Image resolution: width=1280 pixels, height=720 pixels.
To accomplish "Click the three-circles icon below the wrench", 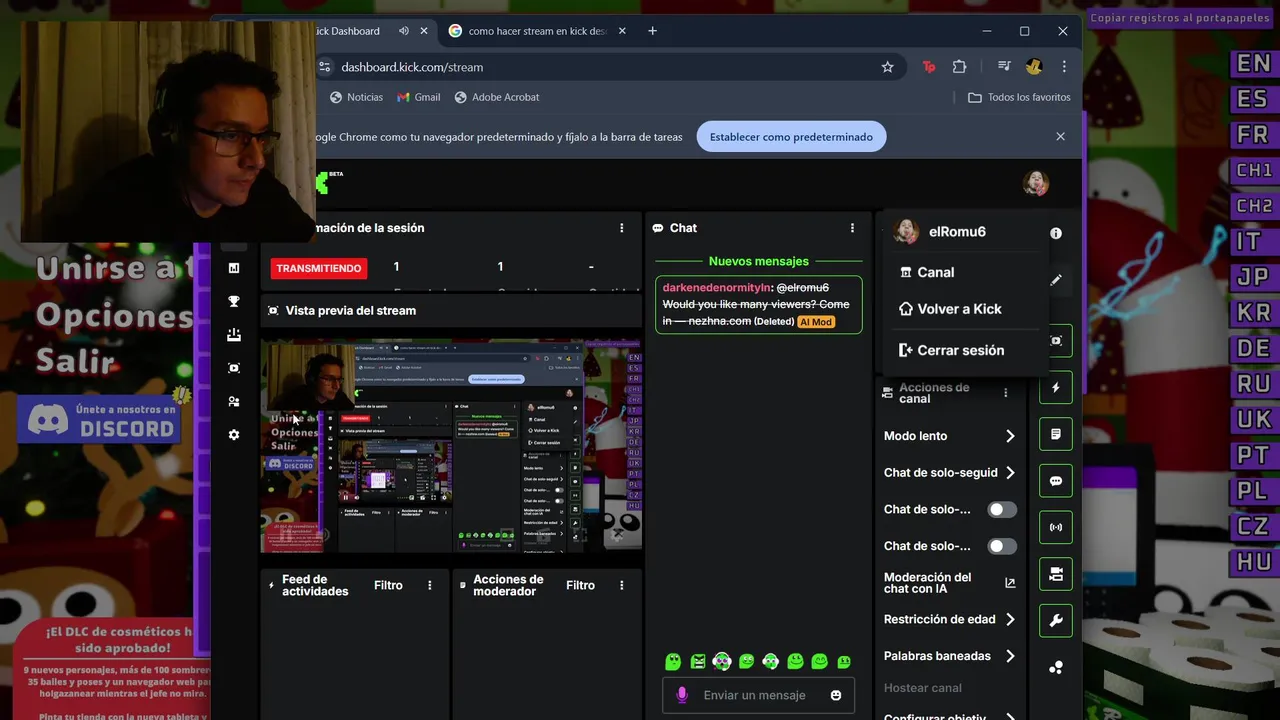I will pos(1056,667).
